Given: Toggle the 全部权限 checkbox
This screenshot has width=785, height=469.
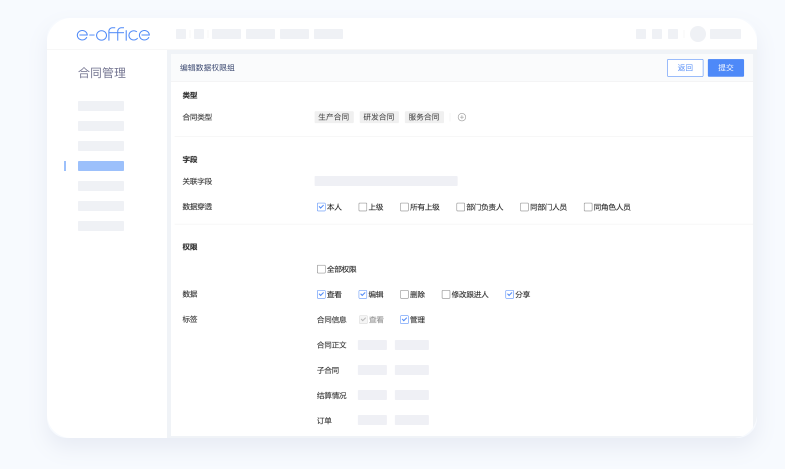Looking at the screenshot, I should click(321, 269).
